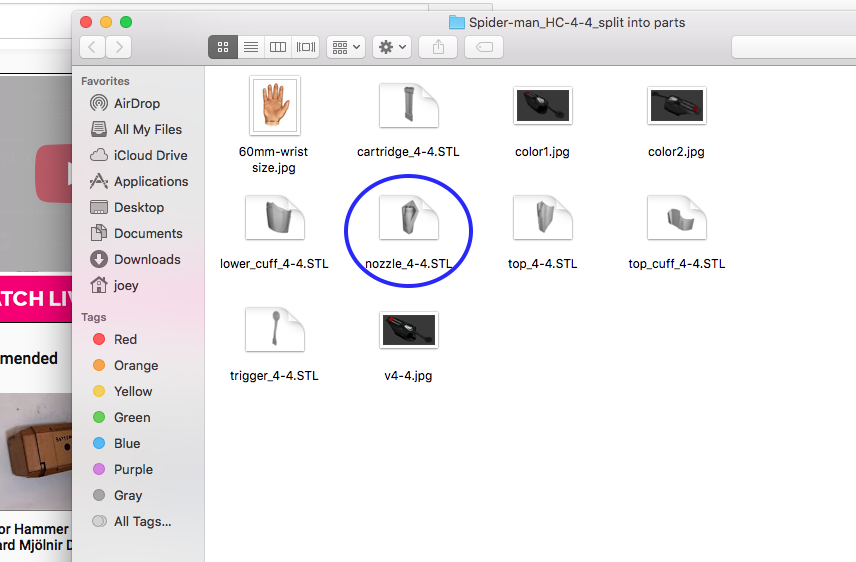
Task: Open iCloud Drive in sidebar
Action: click(x=139, y=155)
